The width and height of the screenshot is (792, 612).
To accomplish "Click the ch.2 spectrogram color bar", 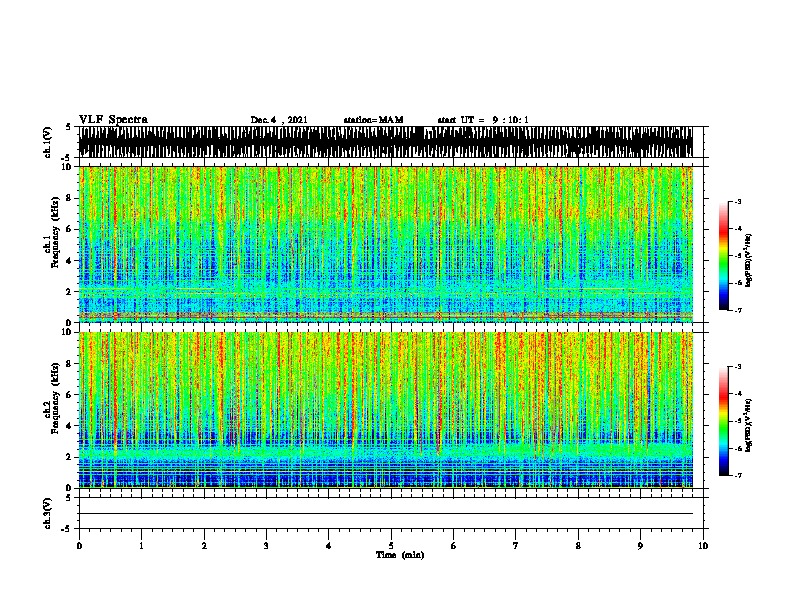I will 723,421.
